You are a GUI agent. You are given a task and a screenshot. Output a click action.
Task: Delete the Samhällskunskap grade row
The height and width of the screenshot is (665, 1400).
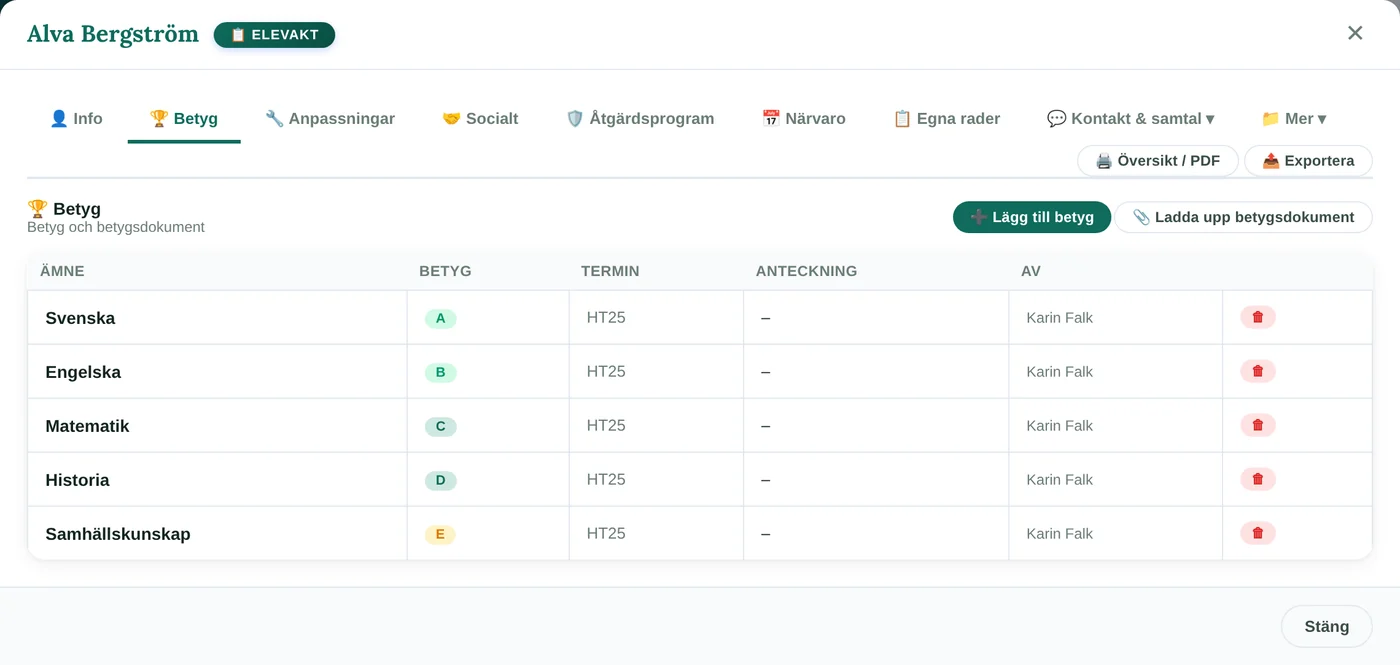pos(1258,533)
